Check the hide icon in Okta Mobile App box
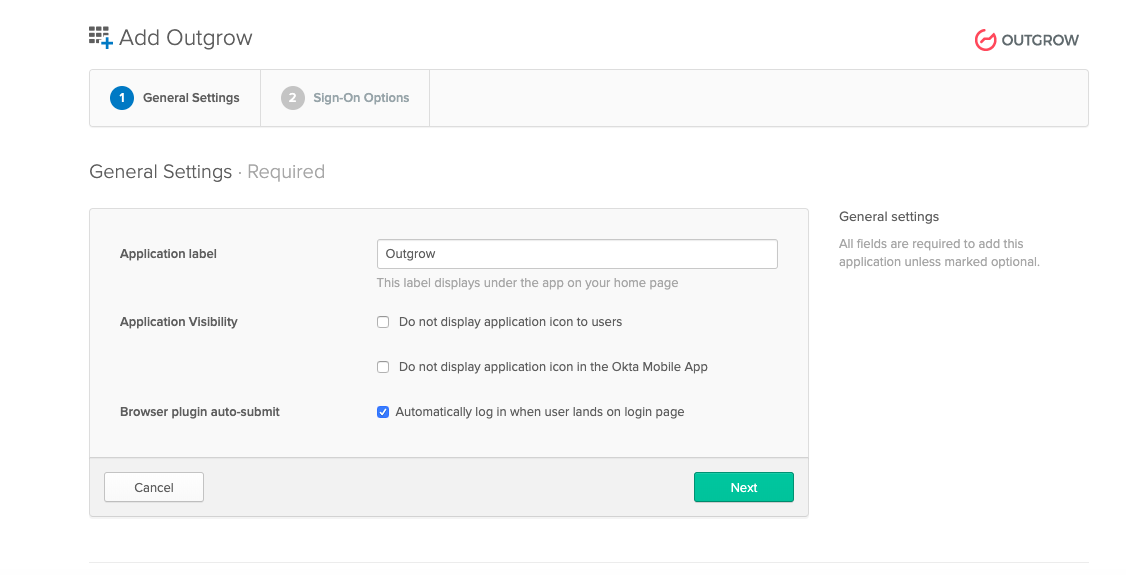The width and height of the screenshot is (1126, 575). [383, 367]
